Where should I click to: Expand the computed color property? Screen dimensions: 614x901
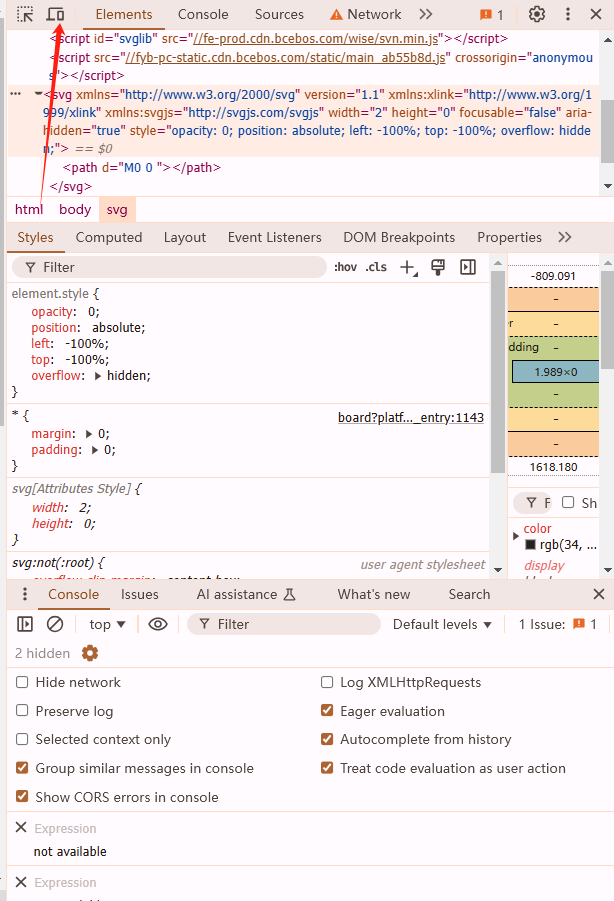click(515, 536)
